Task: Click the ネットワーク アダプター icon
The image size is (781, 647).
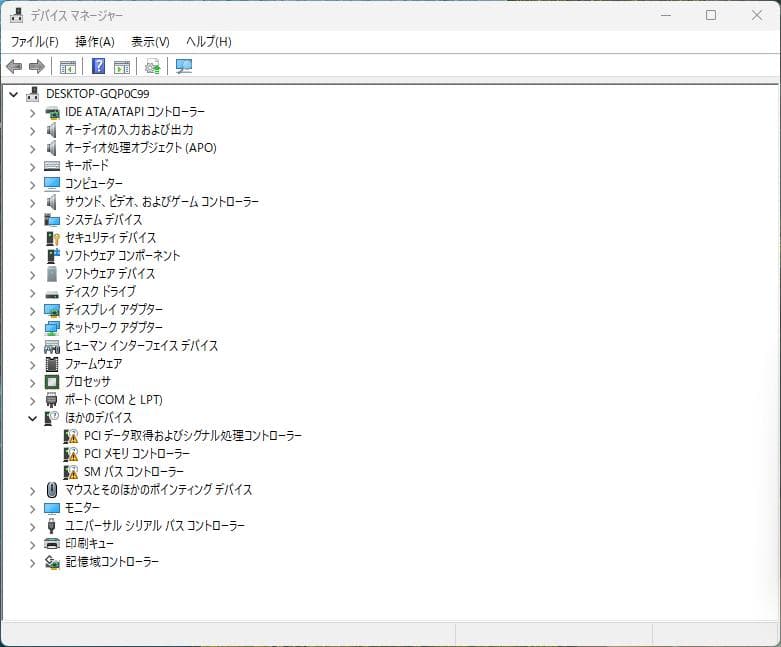Action: [52, 328]
